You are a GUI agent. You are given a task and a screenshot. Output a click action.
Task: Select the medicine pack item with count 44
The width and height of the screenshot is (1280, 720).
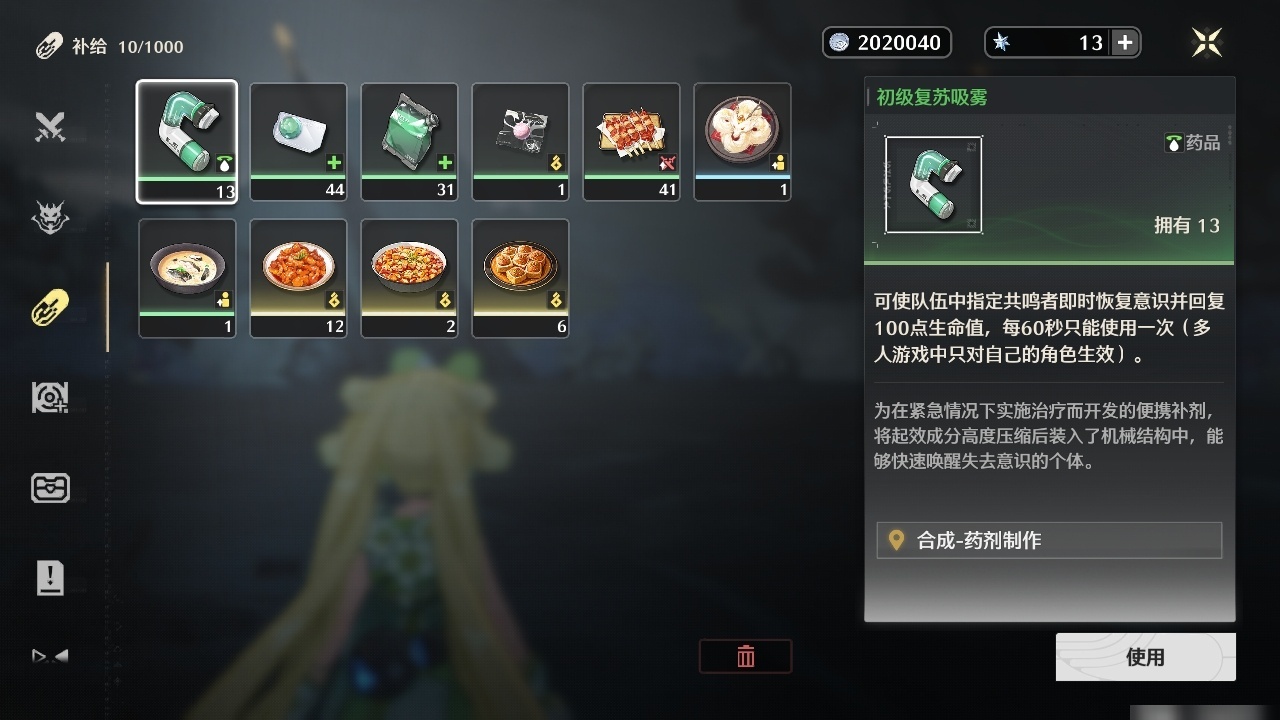coord(298,142)
